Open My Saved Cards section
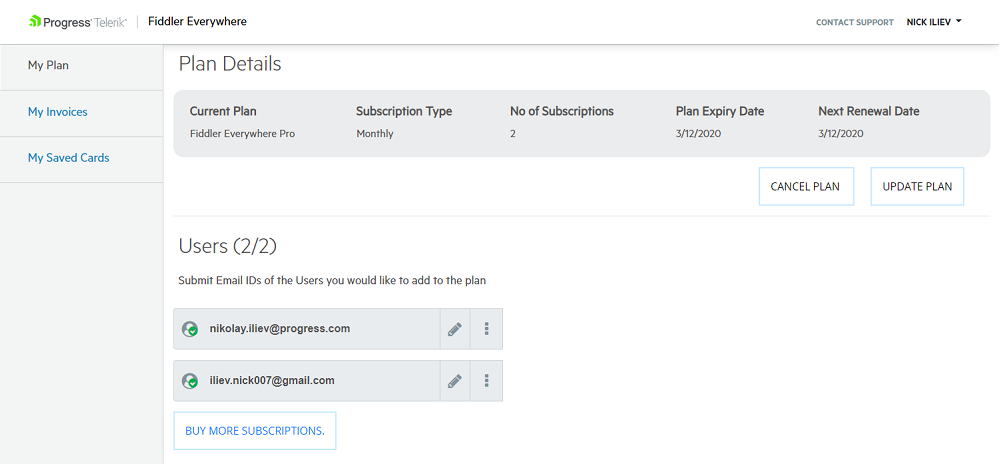The height and width of the screenshot is (465, 1000). point(82,159)
